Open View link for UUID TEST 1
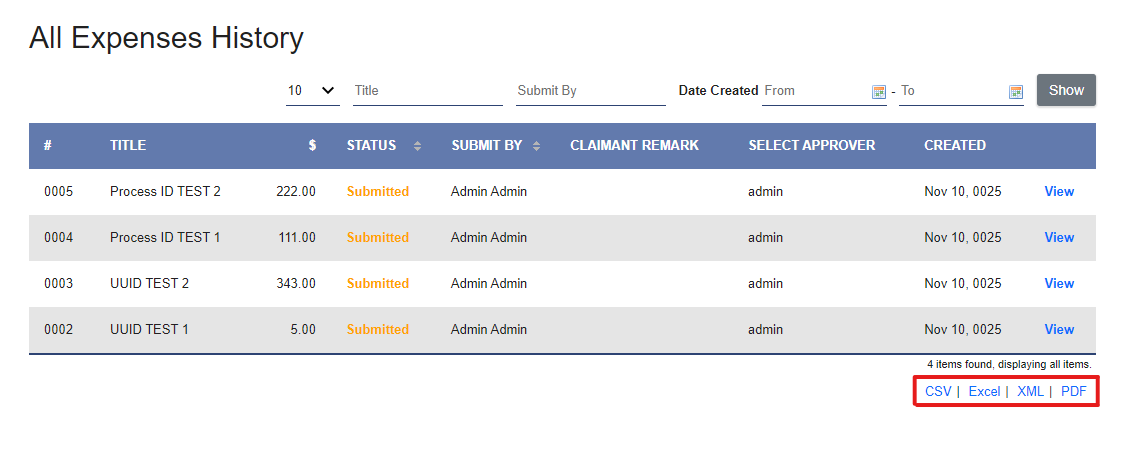 [x=1059, y=329]
